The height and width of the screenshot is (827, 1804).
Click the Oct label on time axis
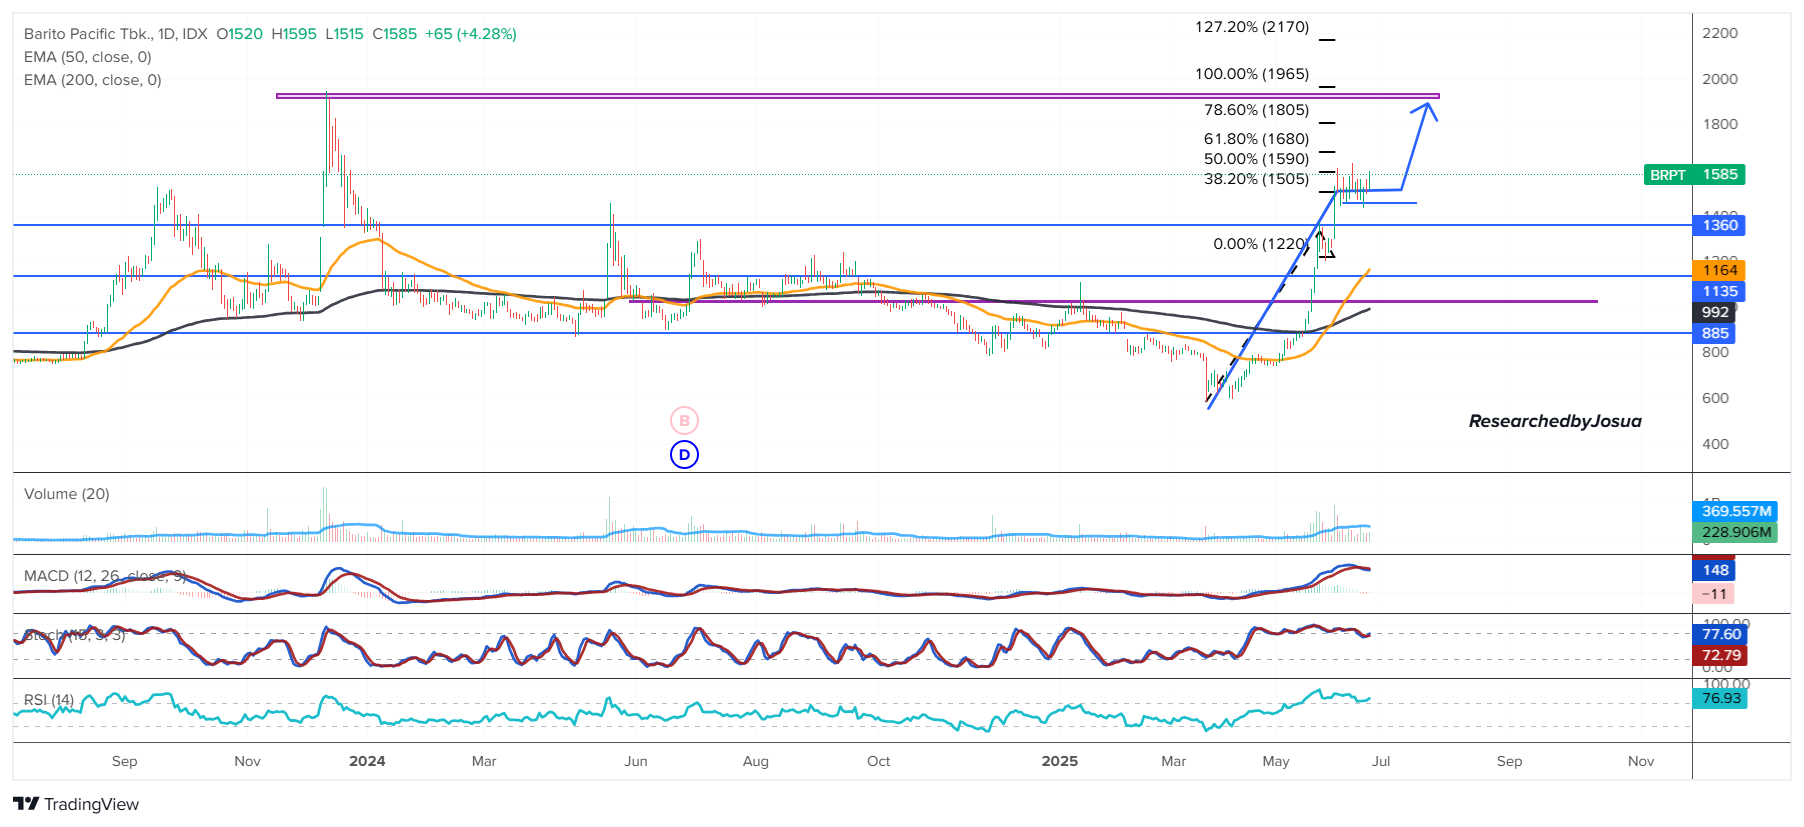coord(879,761)
